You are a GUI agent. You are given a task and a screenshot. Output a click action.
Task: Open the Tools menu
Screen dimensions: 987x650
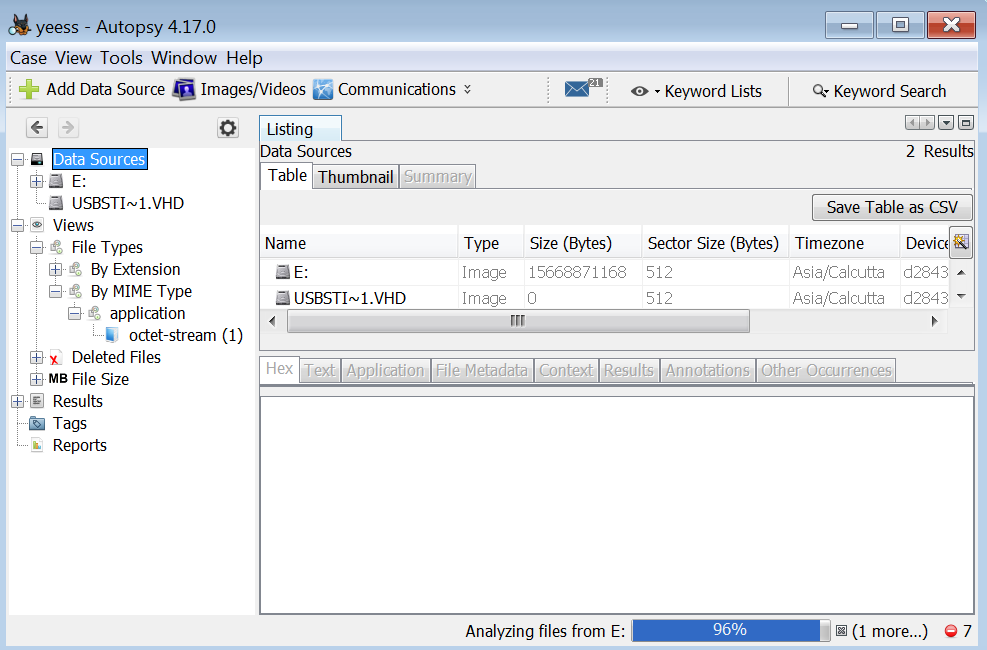(x=121, y=58)
